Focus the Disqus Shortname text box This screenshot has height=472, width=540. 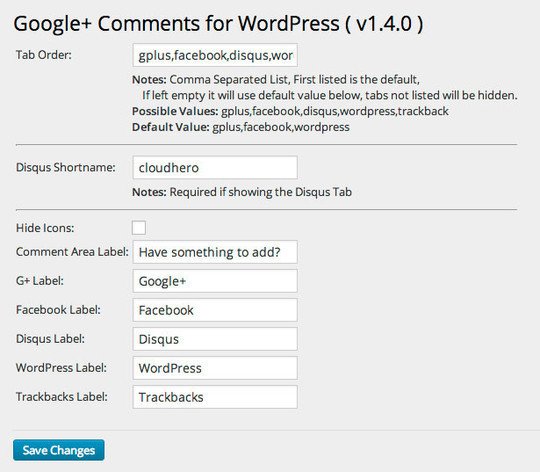(215, 168)
